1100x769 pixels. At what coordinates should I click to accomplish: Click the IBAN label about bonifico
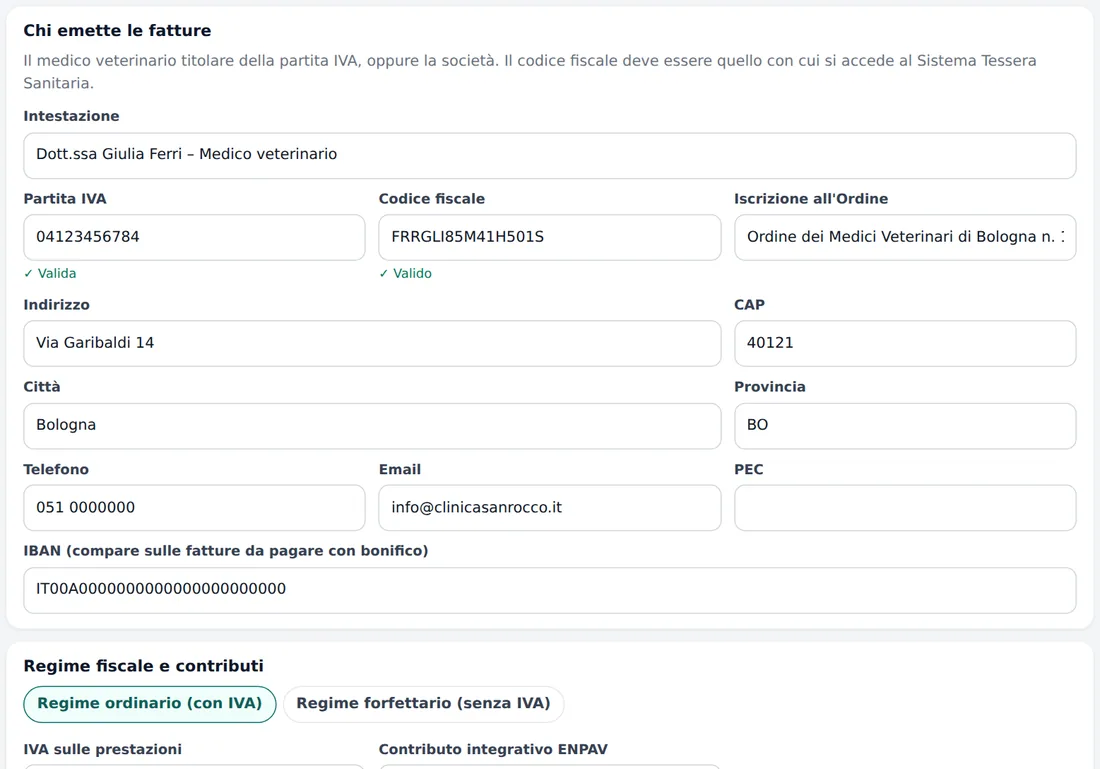[226, 551]
